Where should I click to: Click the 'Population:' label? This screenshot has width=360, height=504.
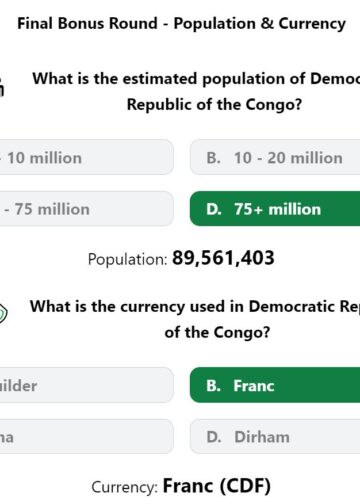coord(127,259)
